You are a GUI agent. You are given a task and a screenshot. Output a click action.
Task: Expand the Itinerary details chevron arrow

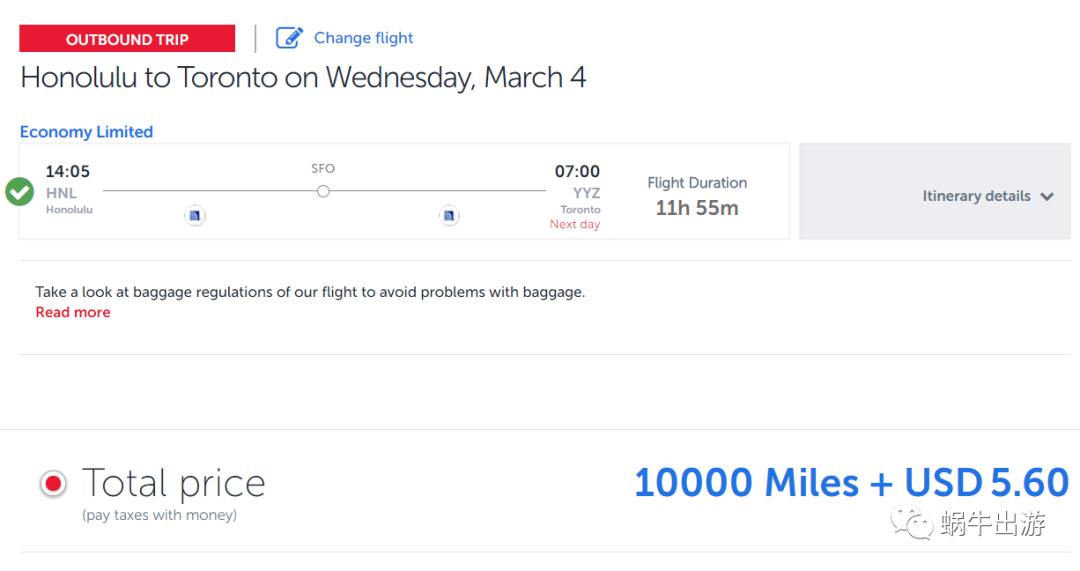click(1047, 197)
